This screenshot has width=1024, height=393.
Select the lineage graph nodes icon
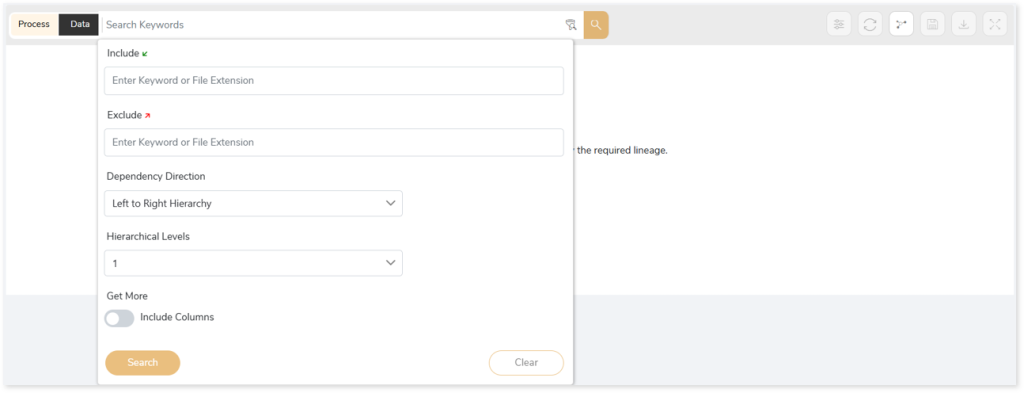tap(901, 25)
